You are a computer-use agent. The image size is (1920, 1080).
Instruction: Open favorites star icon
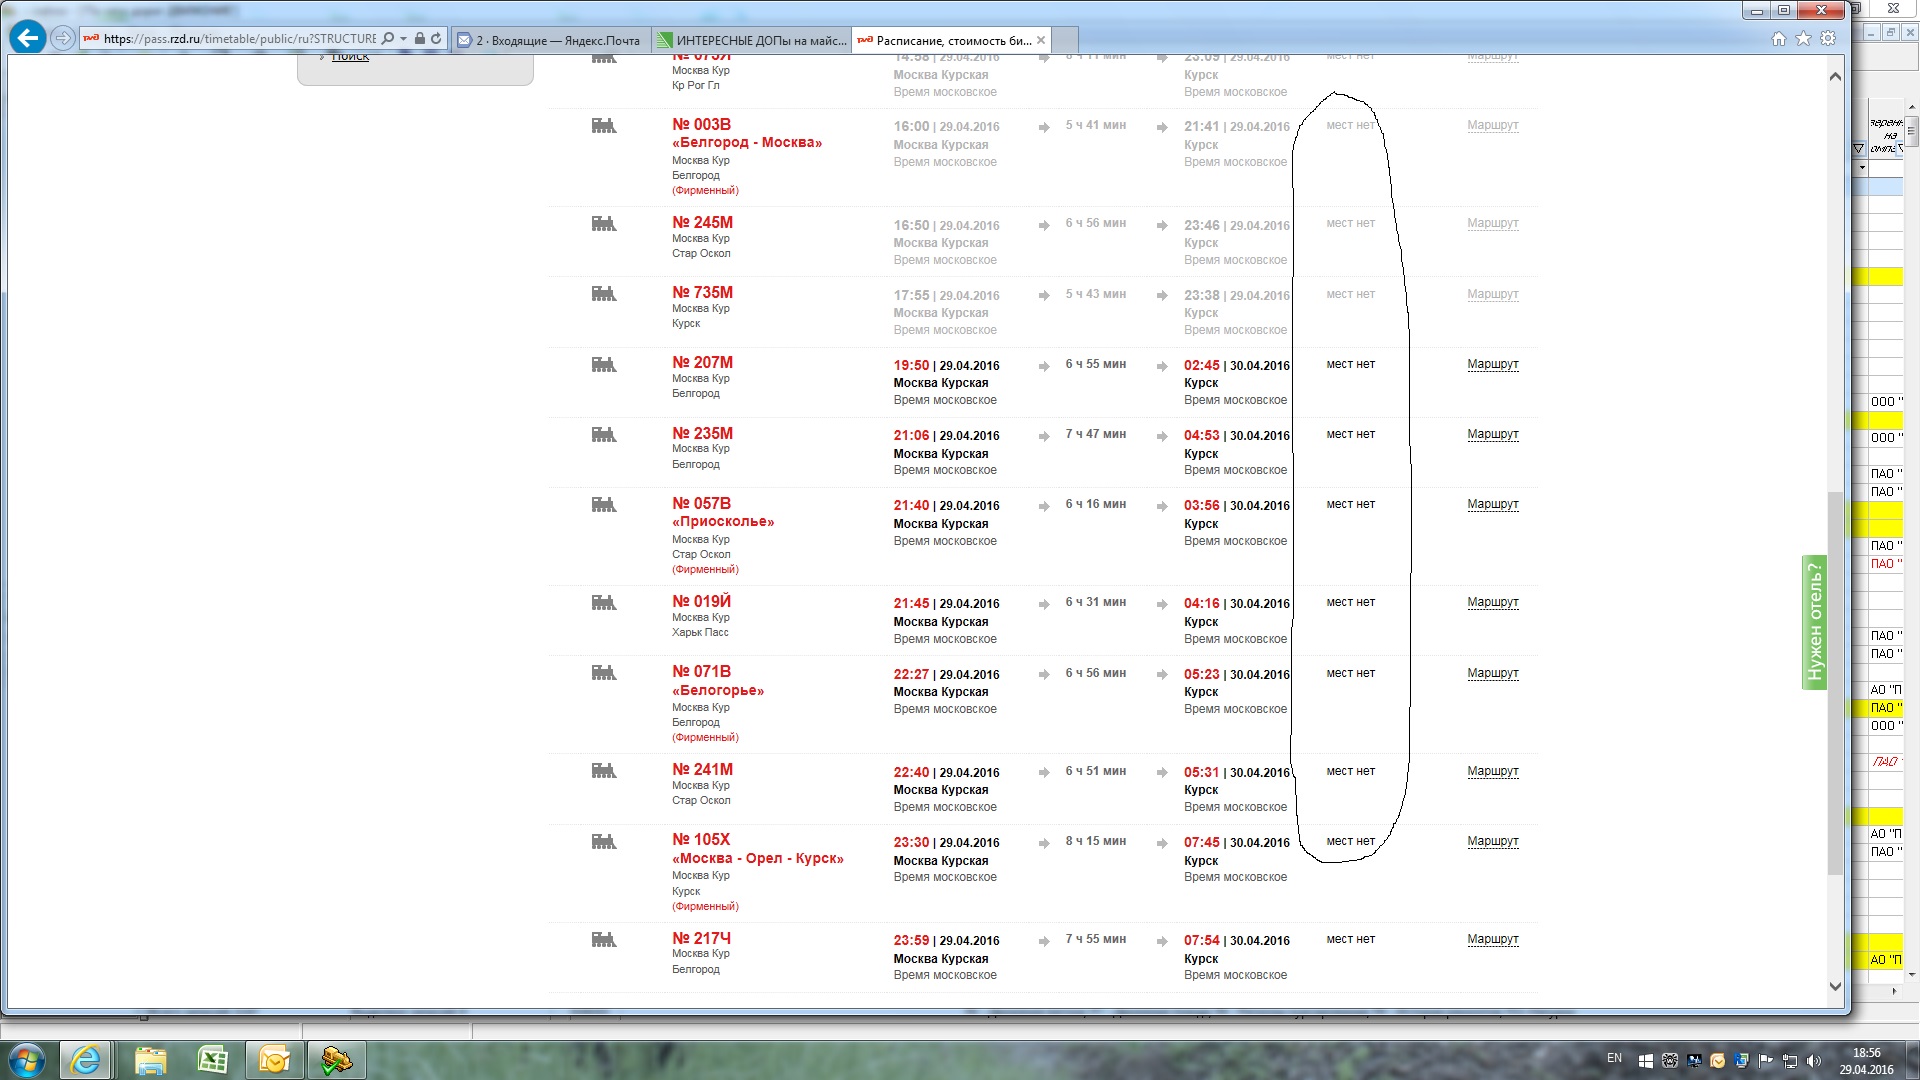(x=1803, y=39)
